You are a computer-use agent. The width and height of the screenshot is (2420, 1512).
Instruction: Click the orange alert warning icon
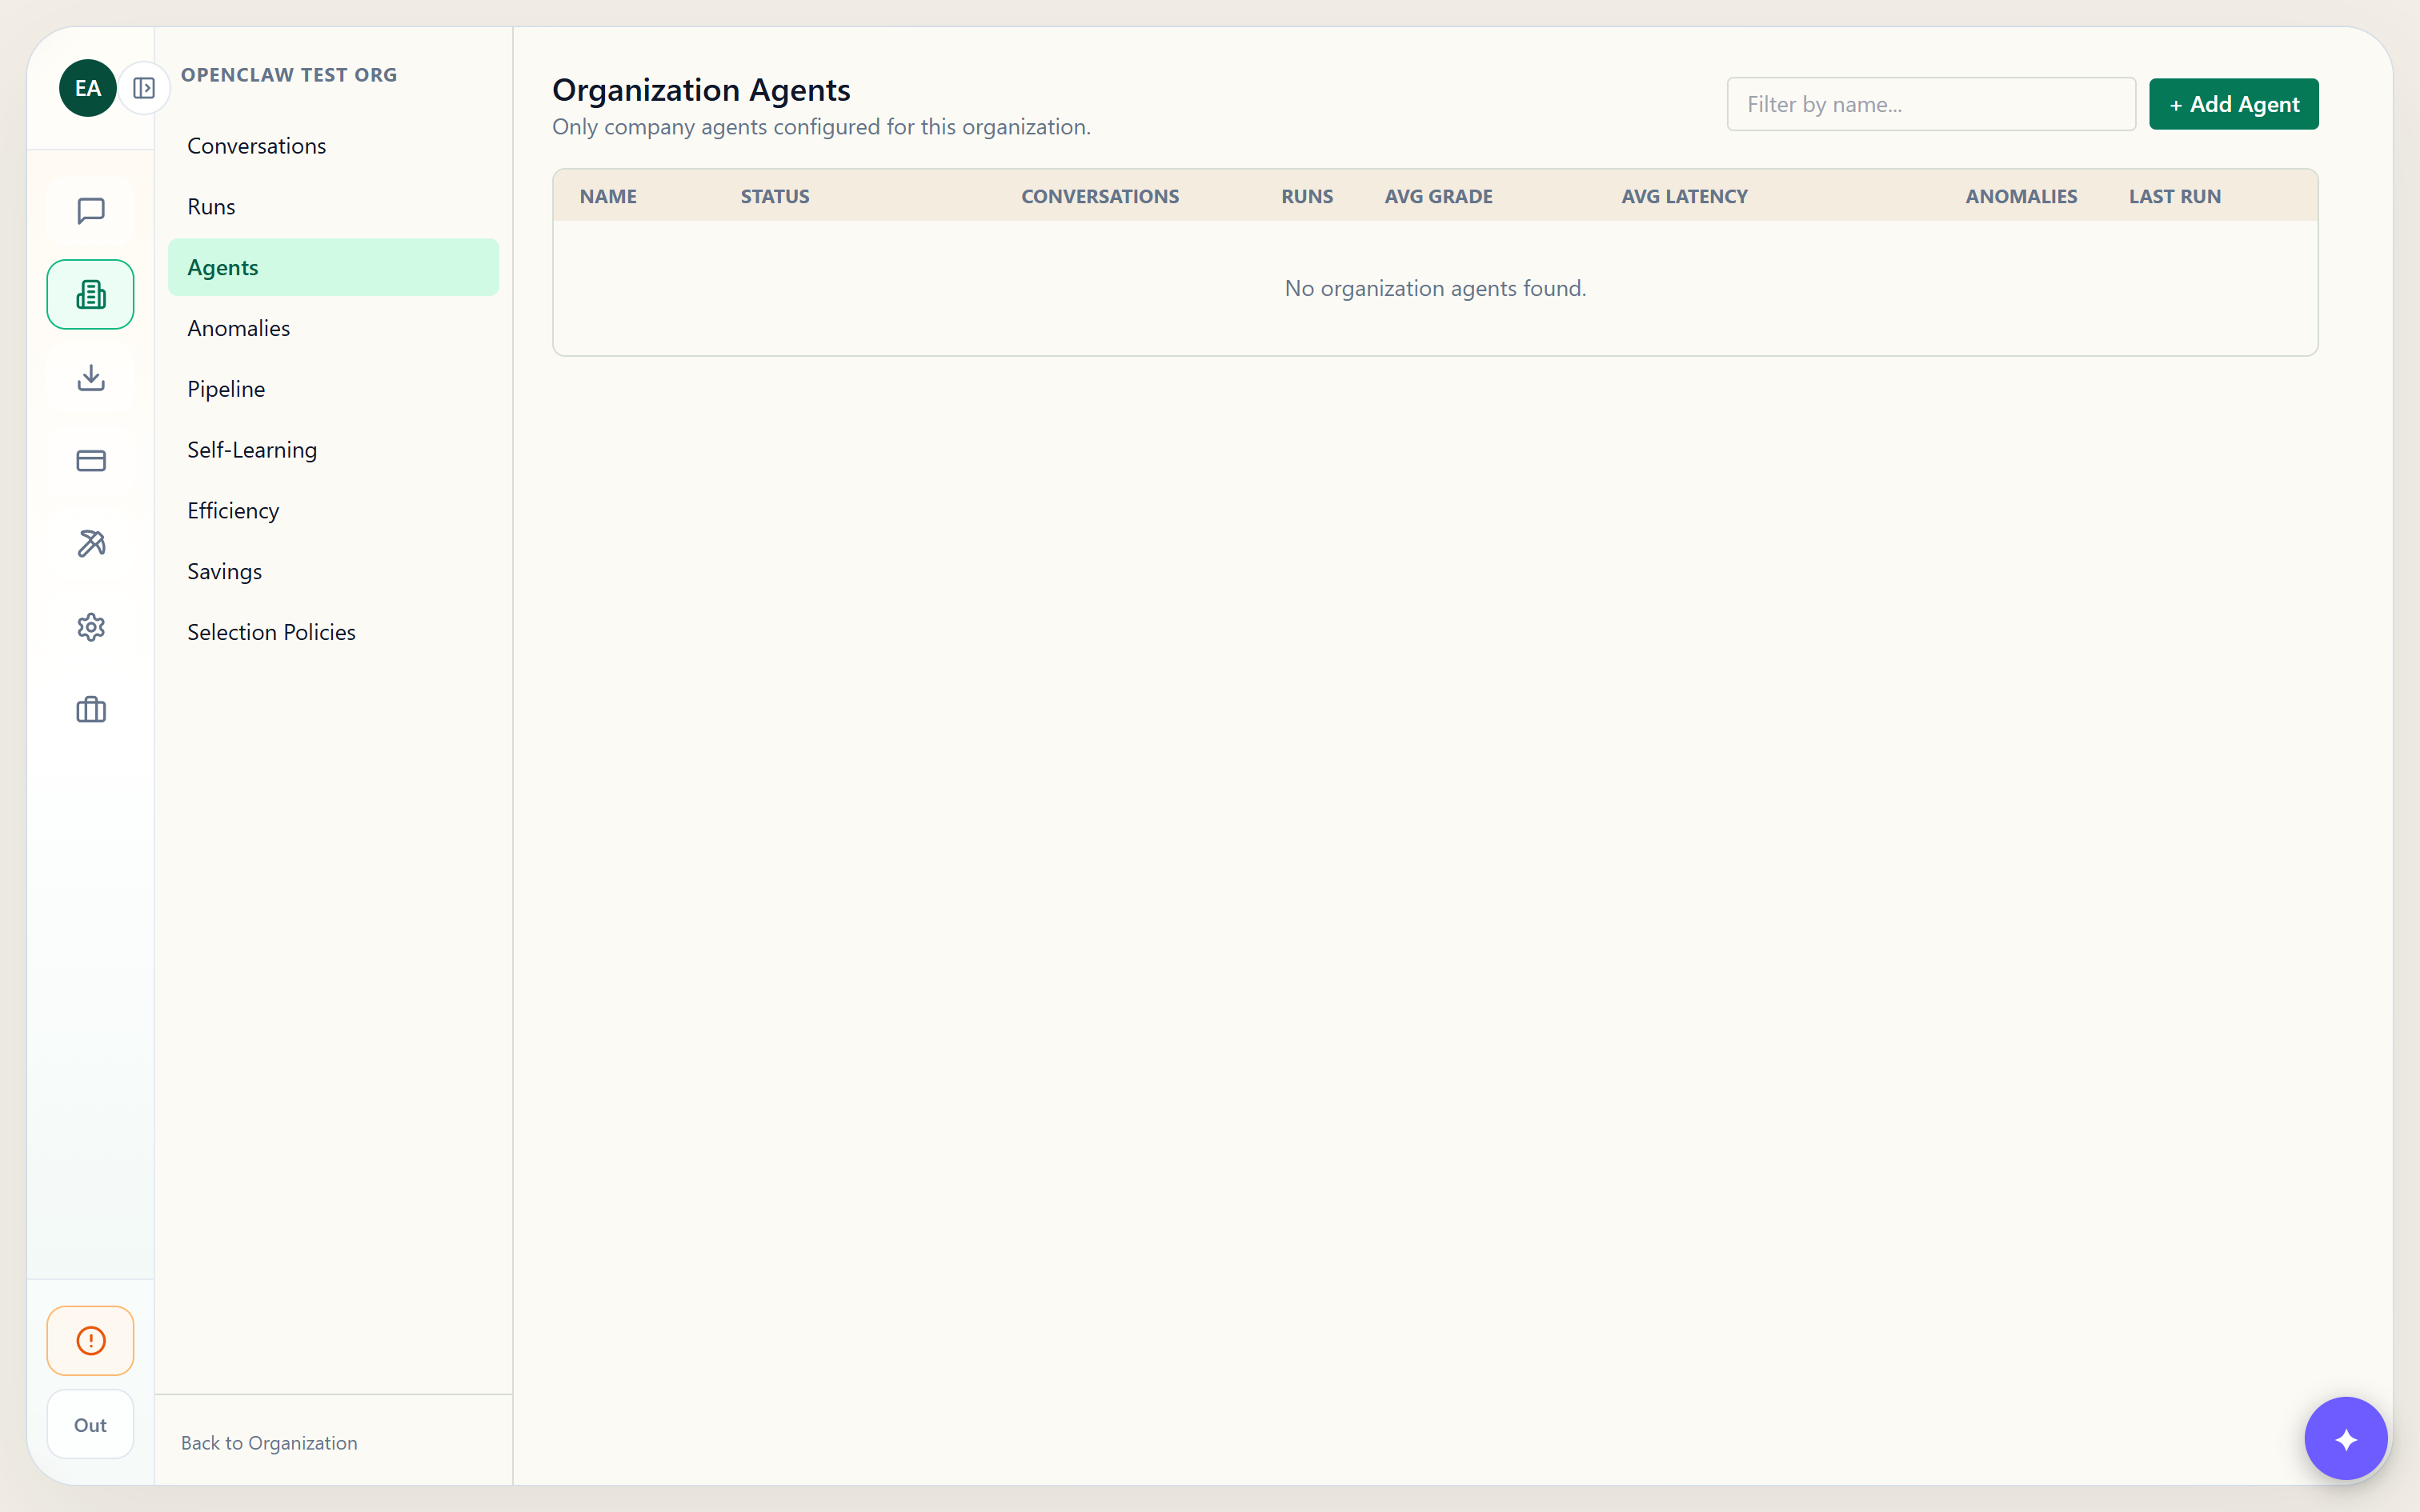[x=91, y=1340]
